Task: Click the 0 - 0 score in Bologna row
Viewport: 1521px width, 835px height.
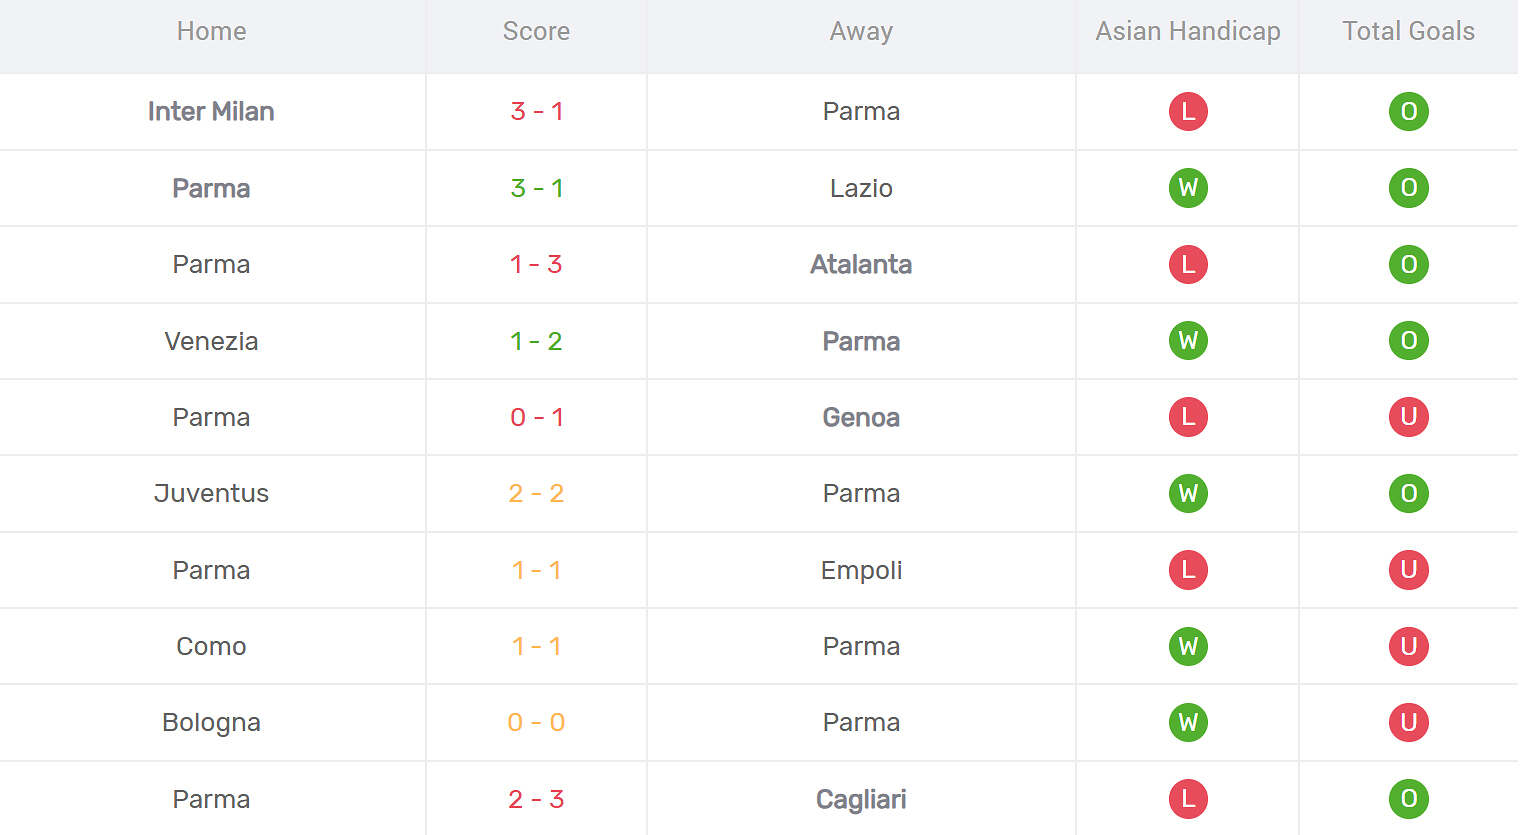Action: pos(536,722)
